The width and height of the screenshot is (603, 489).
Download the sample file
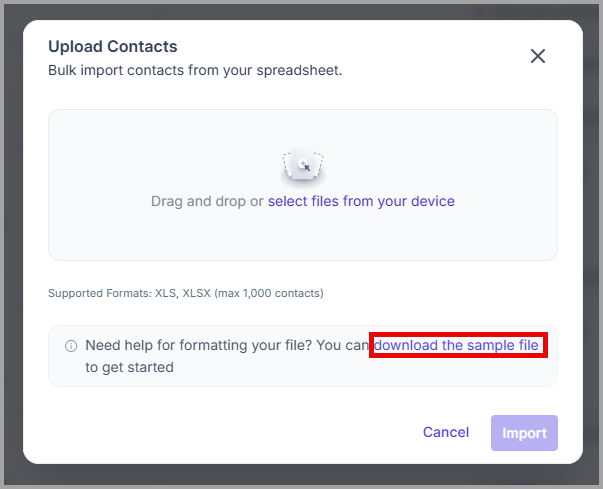tap(456, 345)
